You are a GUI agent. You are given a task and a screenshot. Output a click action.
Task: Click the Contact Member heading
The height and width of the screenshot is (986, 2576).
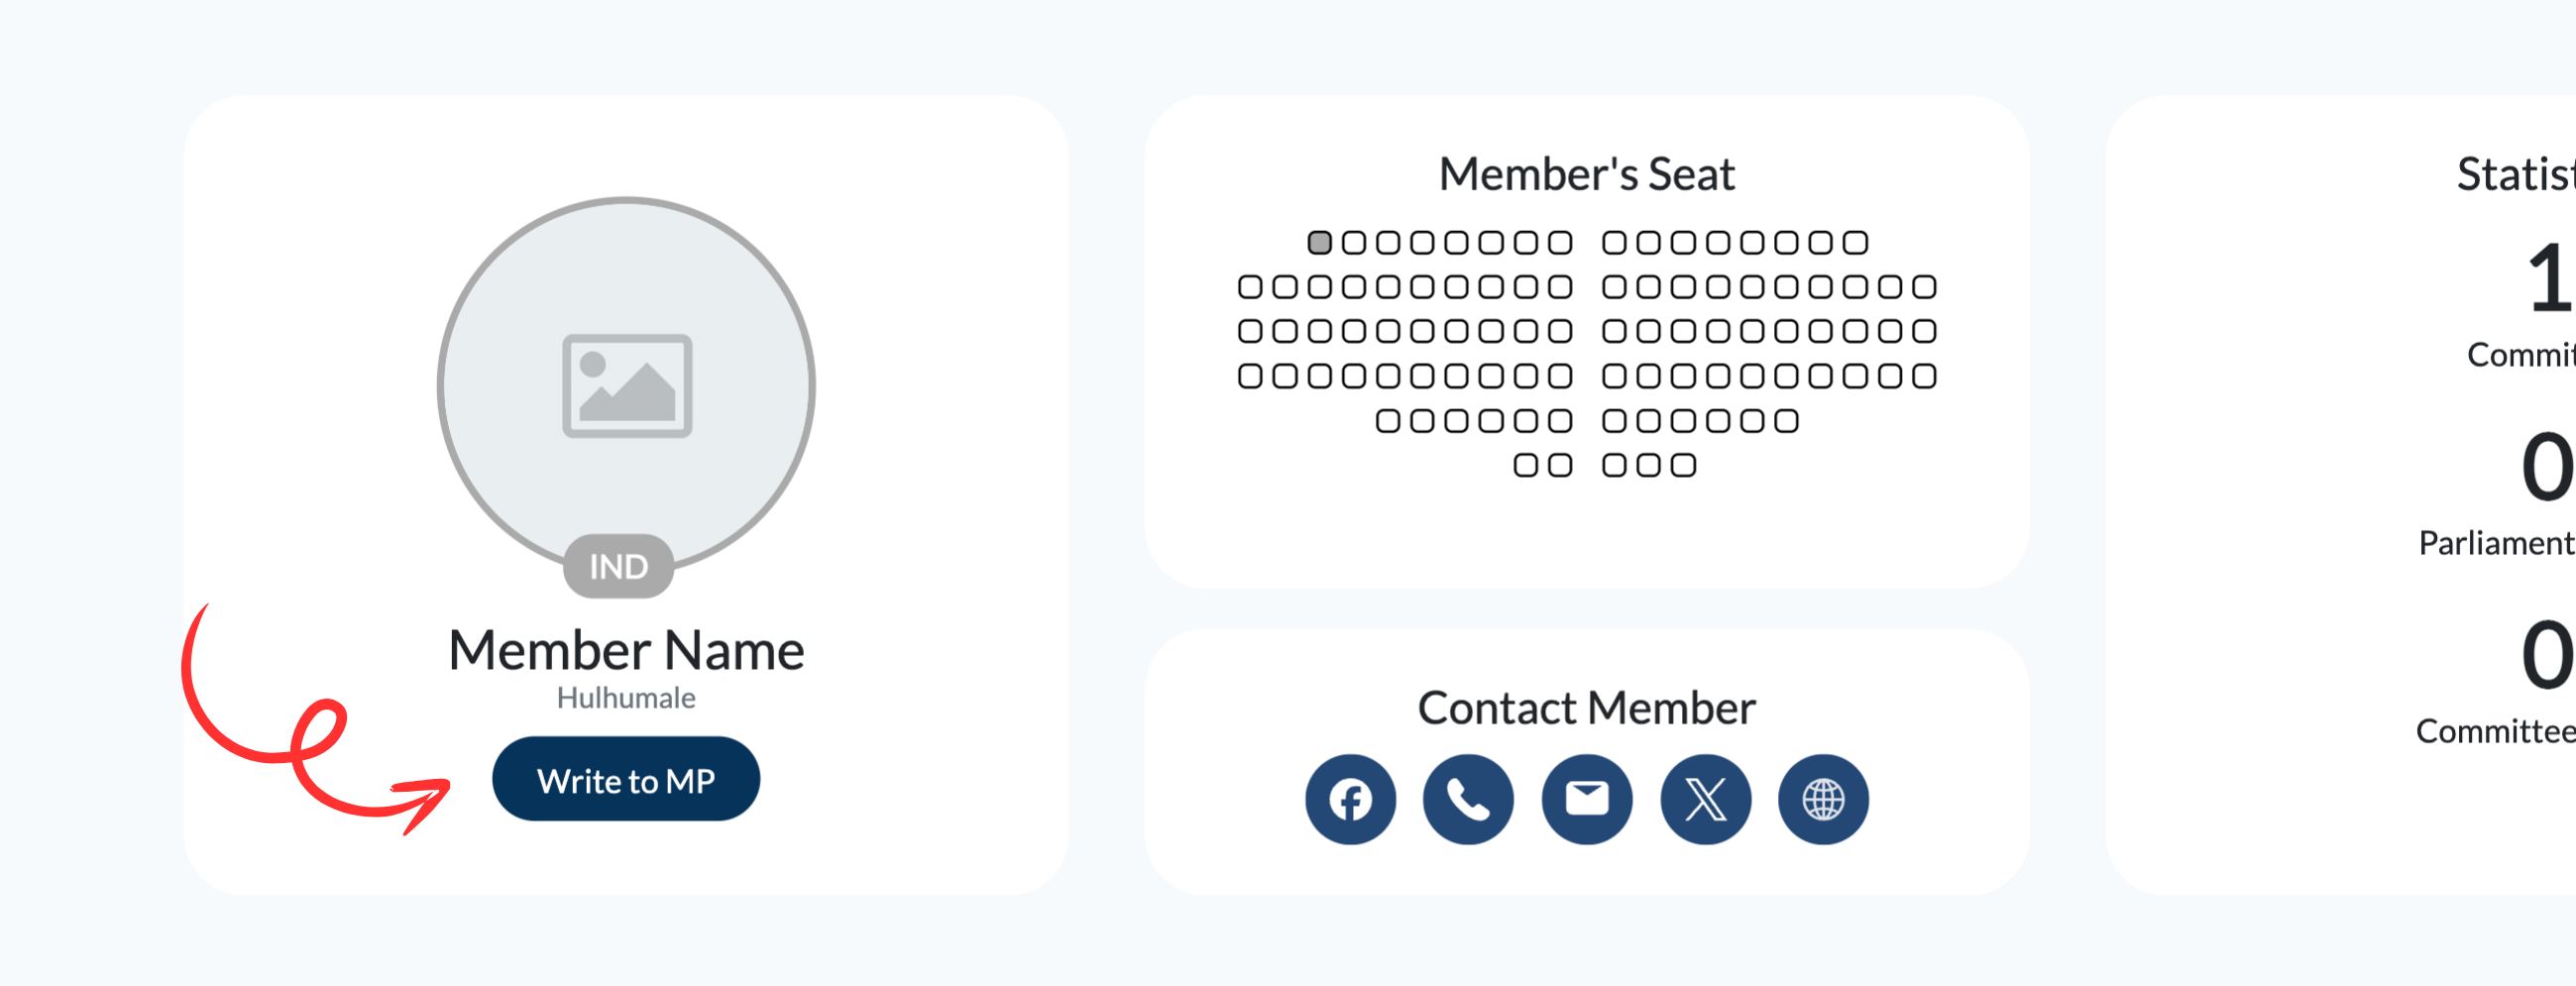1587,708
